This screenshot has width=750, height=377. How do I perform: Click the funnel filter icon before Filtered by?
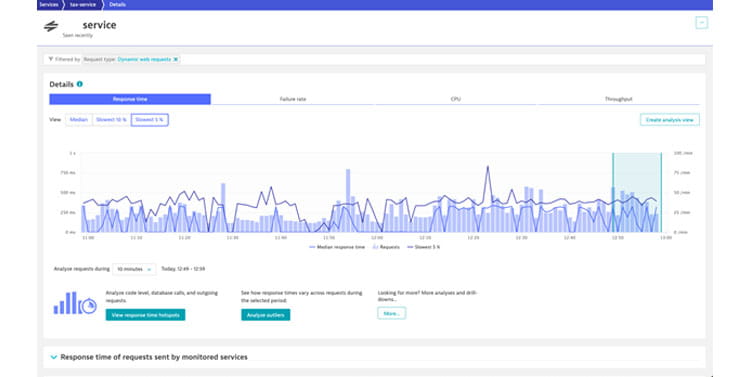[51, 59]
